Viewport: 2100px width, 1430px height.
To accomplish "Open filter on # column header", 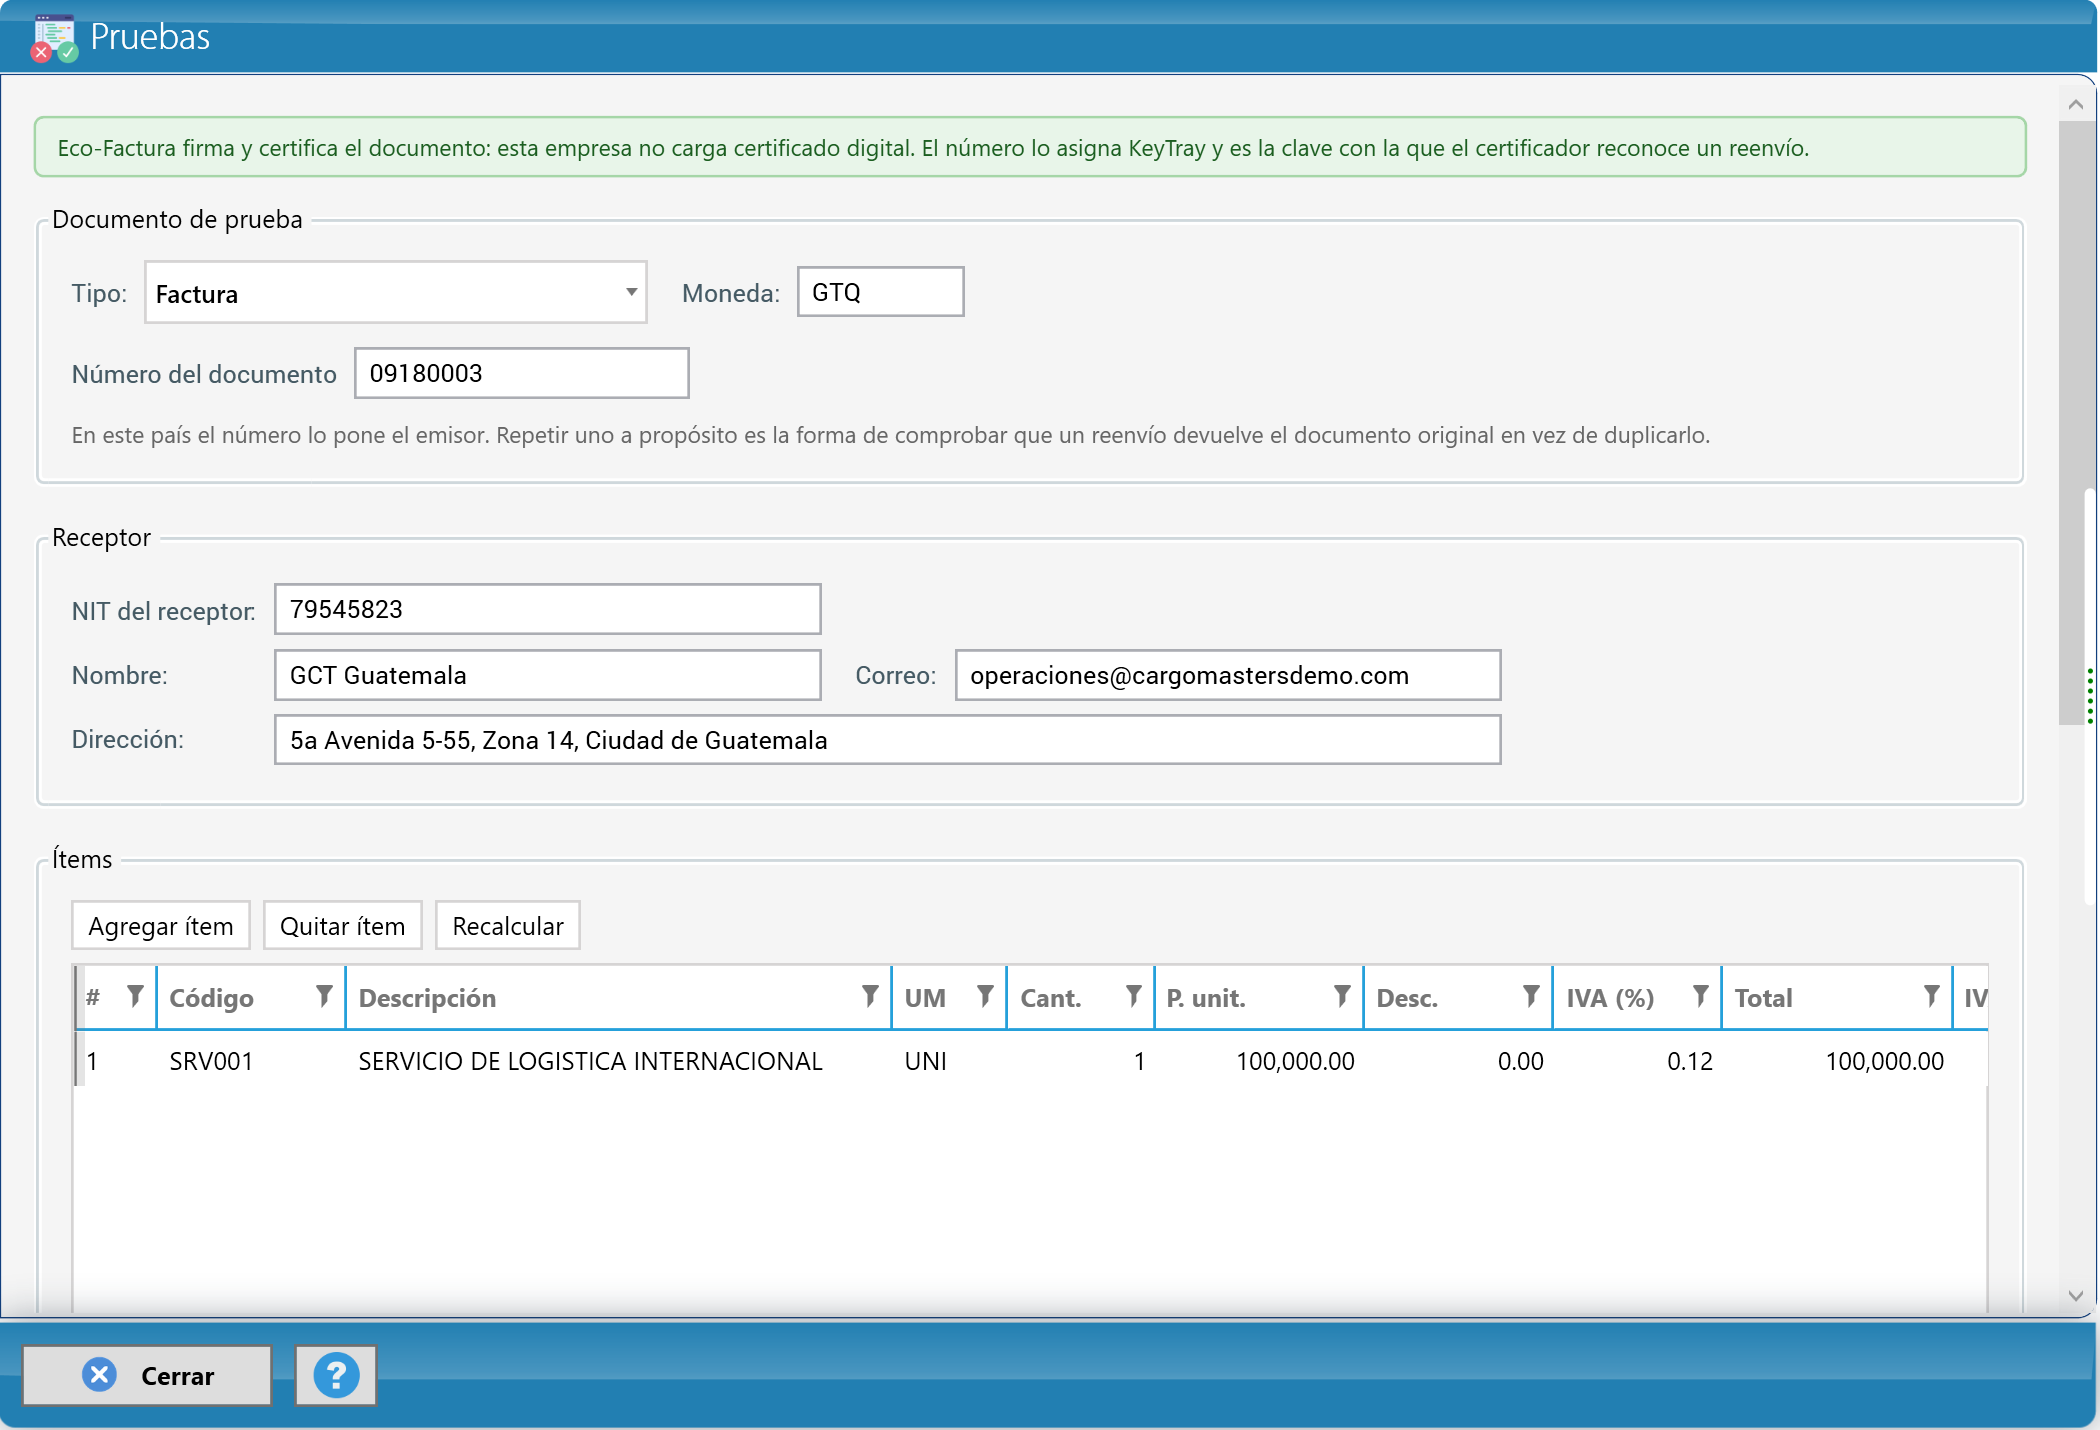I will click(135, 996).
